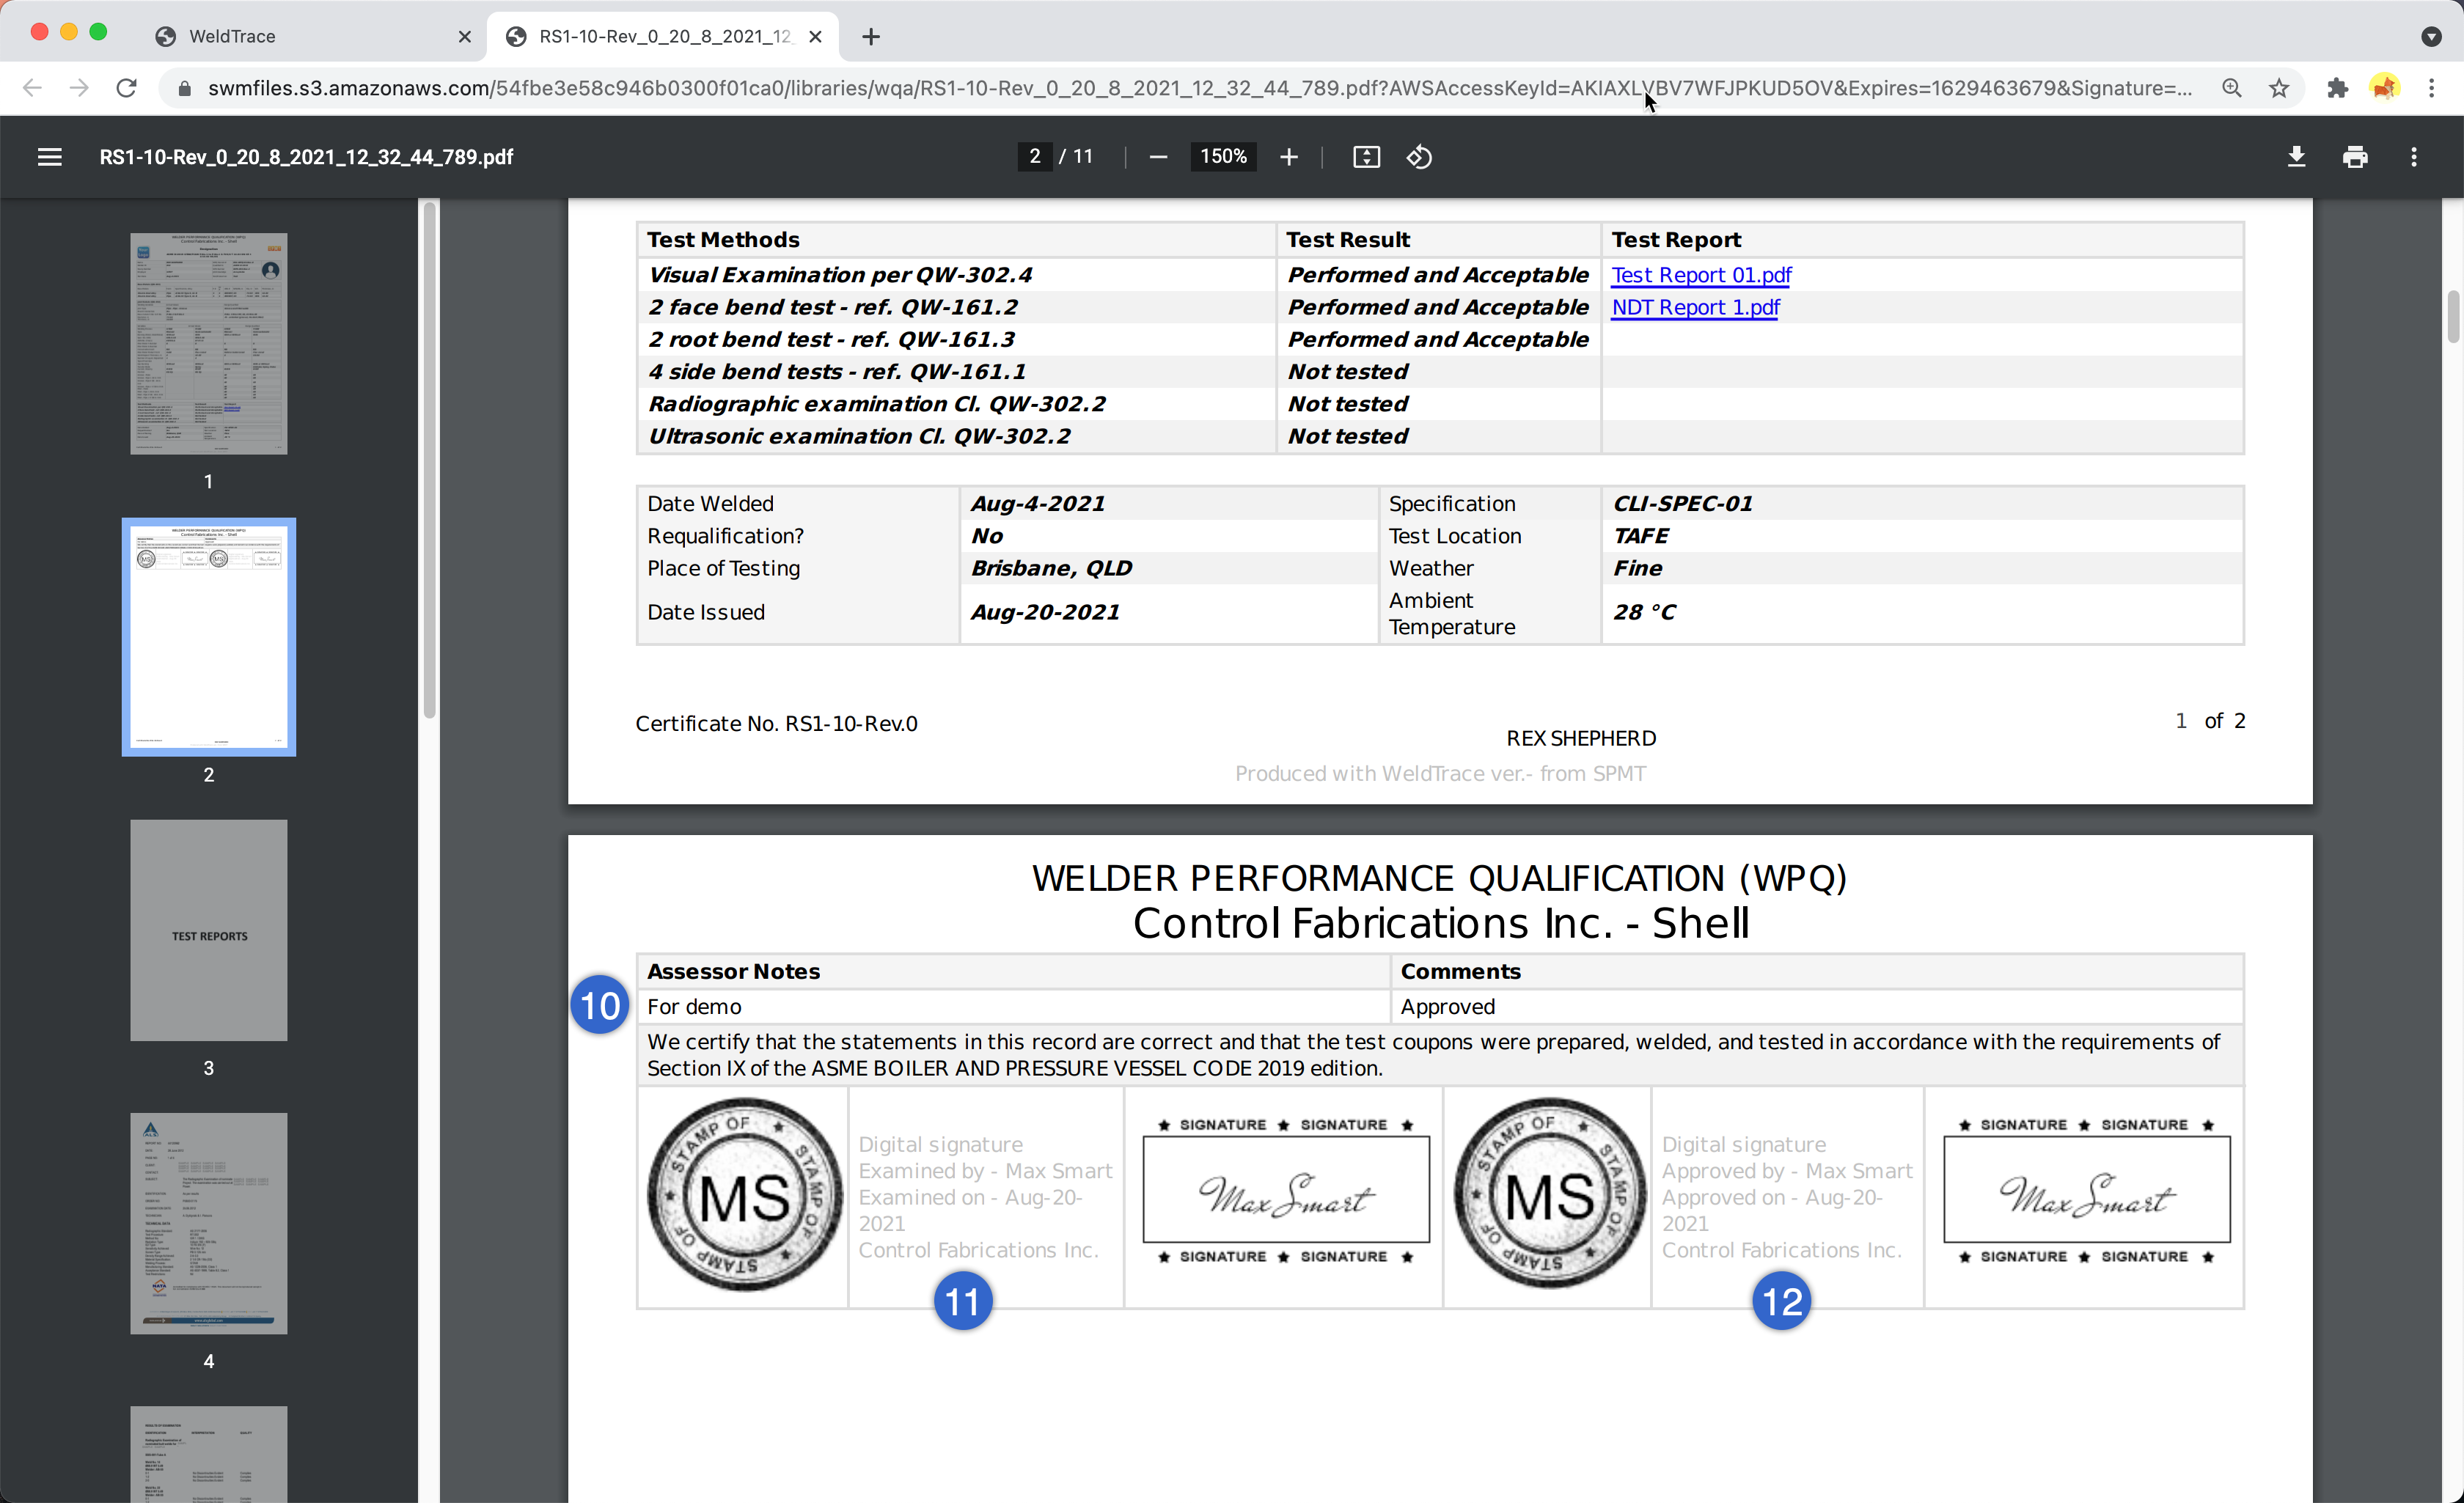Screen dimensions: 2464x1503
Task: Click the first Max Smart signature image
Action: click(x=1285, y=1191)
